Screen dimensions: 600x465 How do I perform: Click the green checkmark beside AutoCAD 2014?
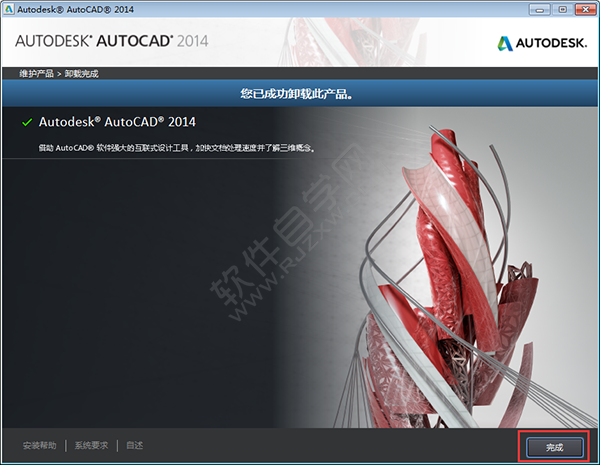click(27, 122)
